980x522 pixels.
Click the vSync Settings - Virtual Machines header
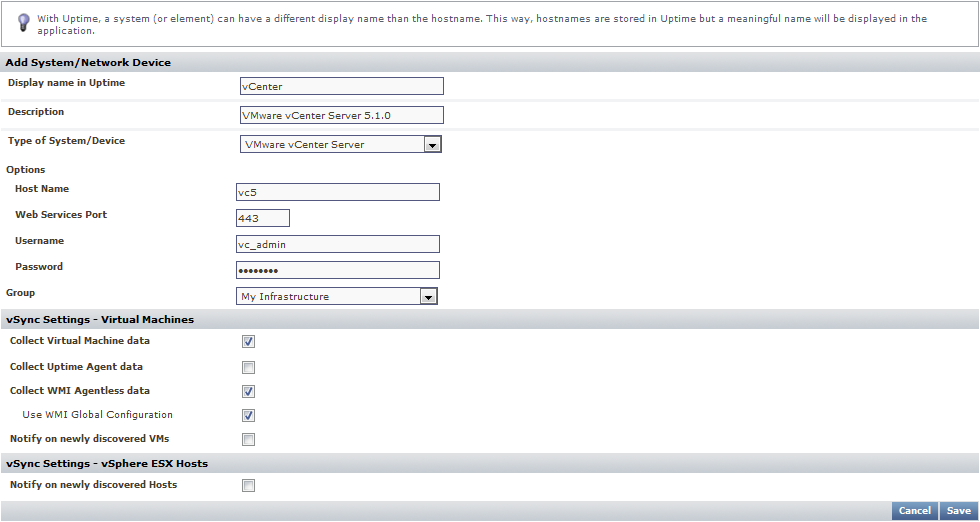[x=100, y=320]
